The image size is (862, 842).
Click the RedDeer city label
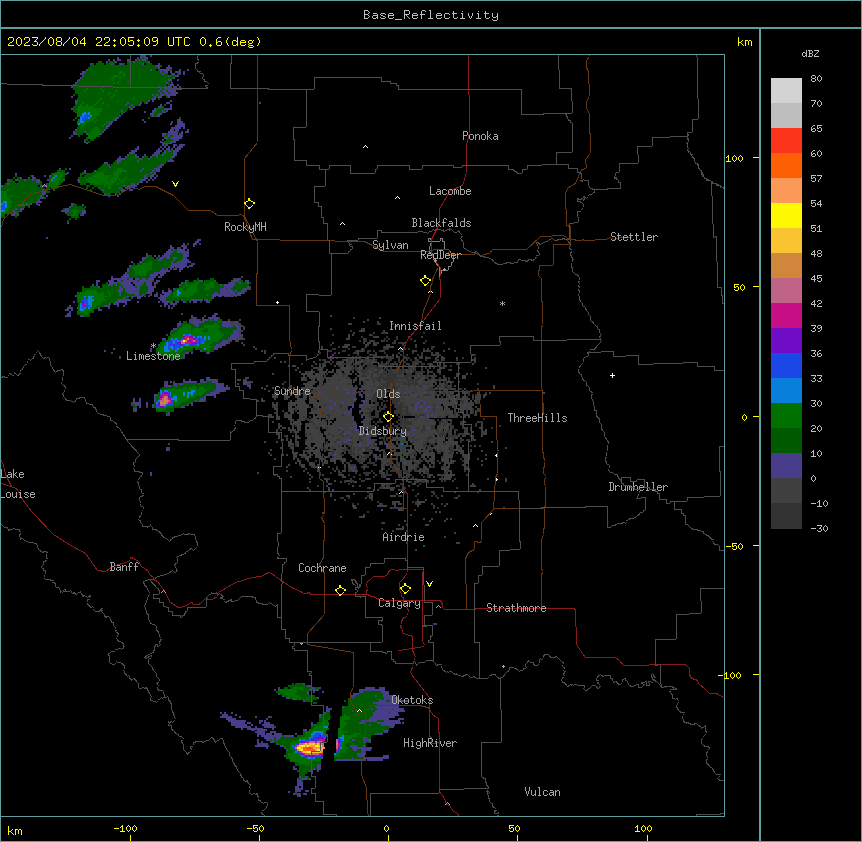(x=440, y=255)
